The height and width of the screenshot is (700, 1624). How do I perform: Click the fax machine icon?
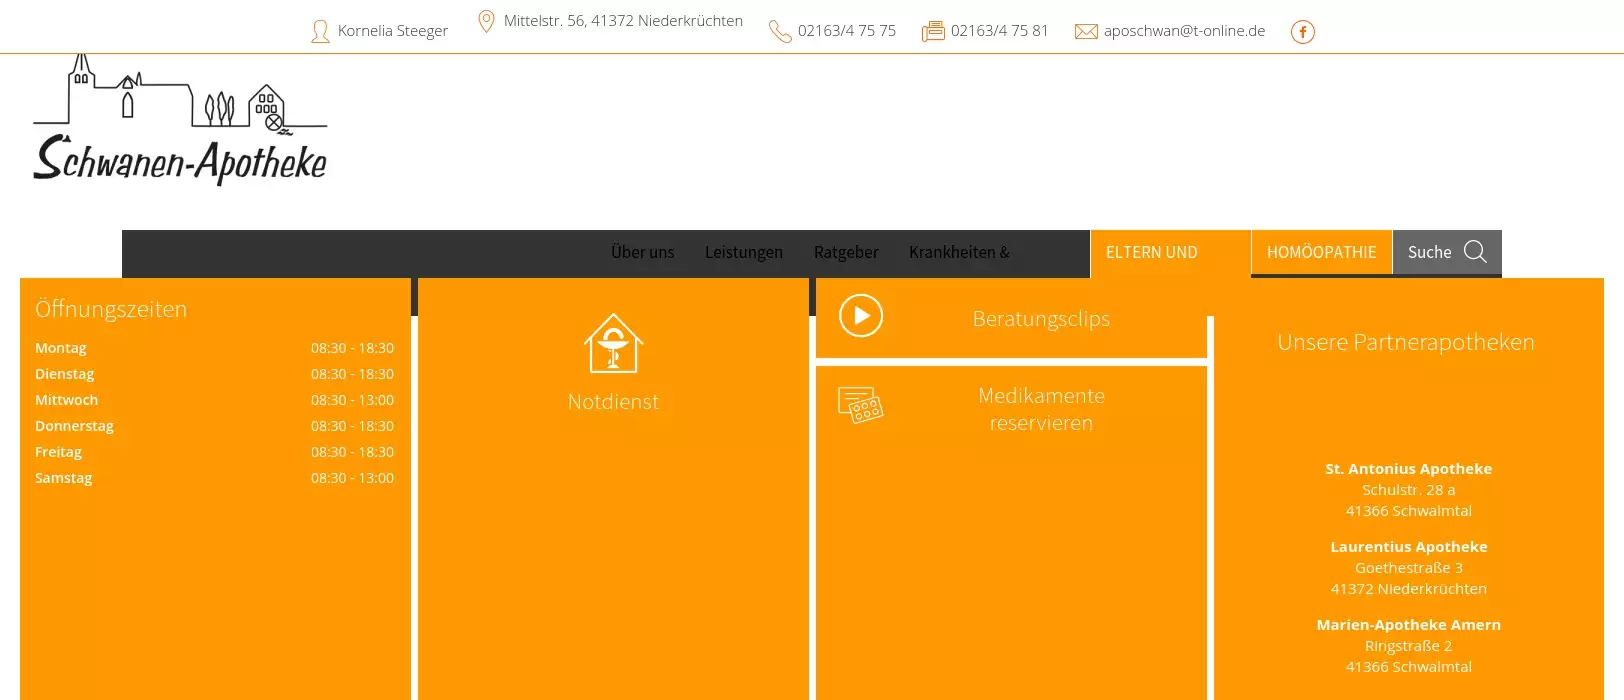(932, 32)
